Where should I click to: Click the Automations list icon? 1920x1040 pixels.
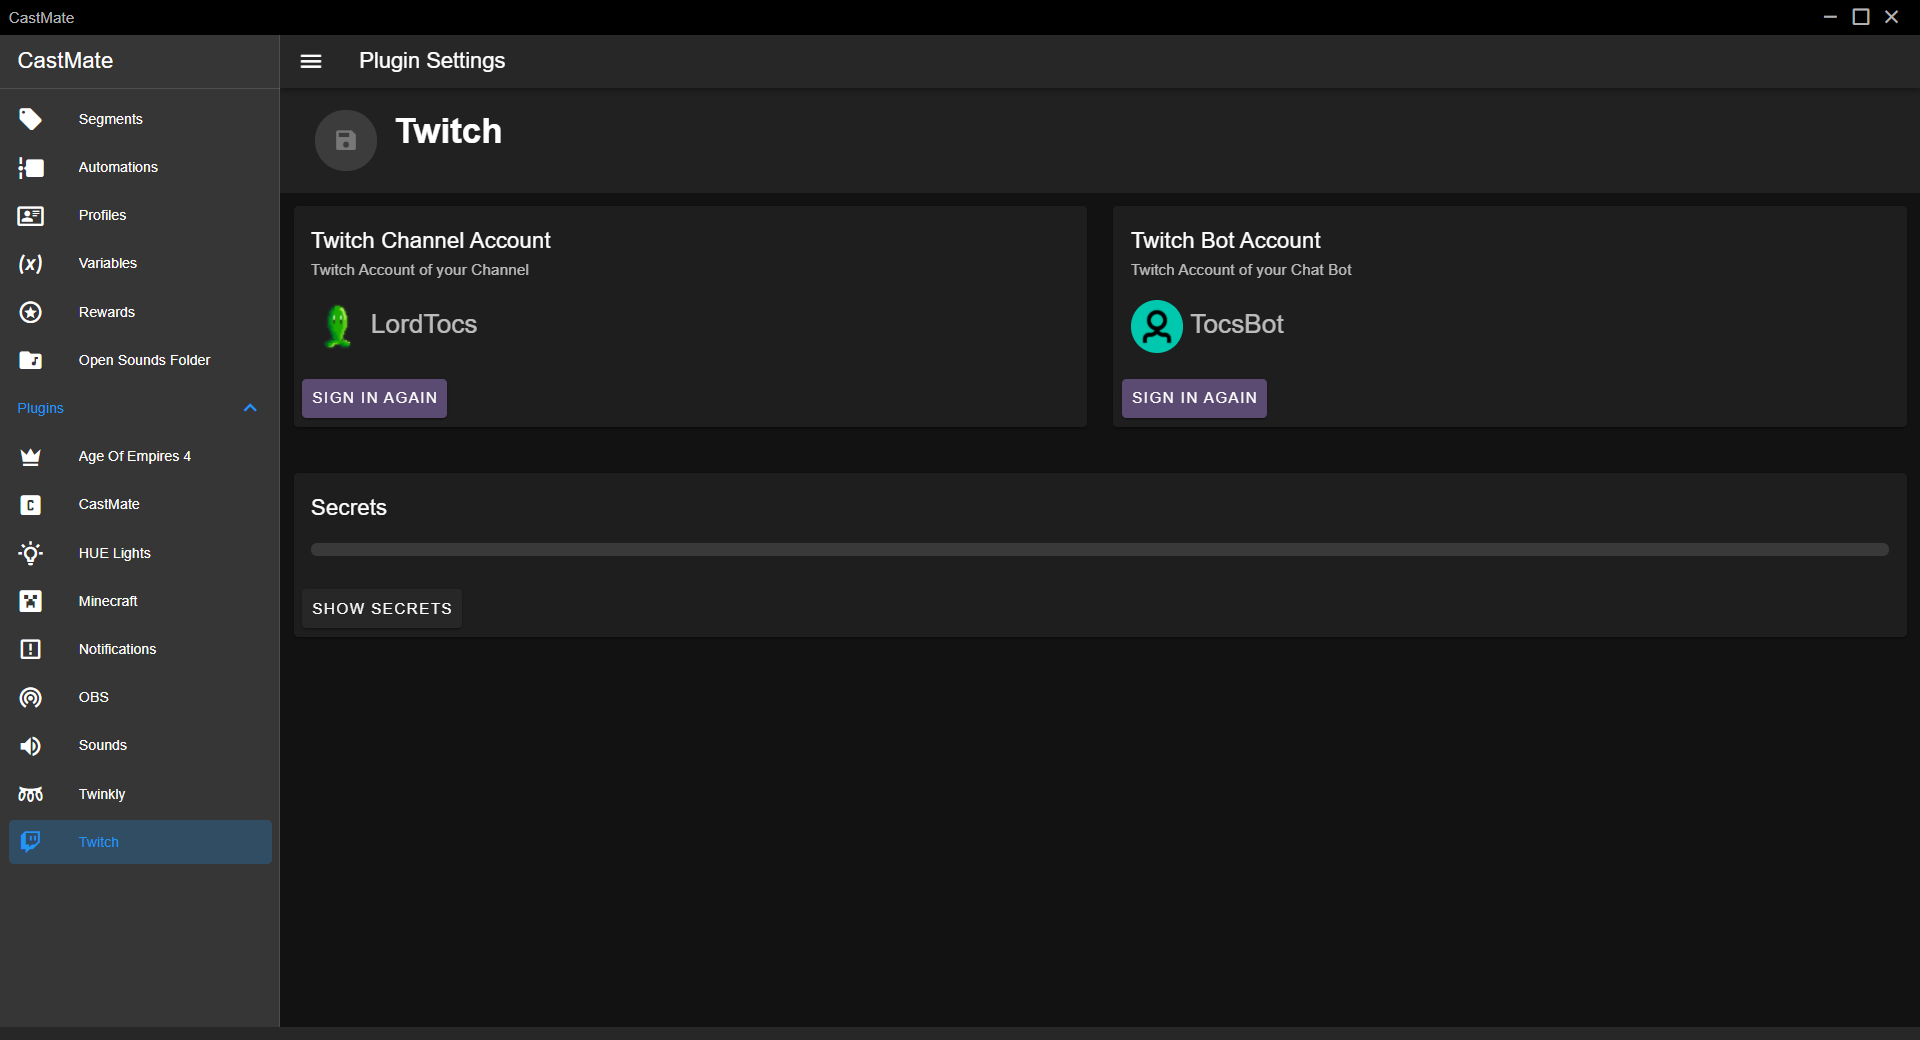click(31, 167)
